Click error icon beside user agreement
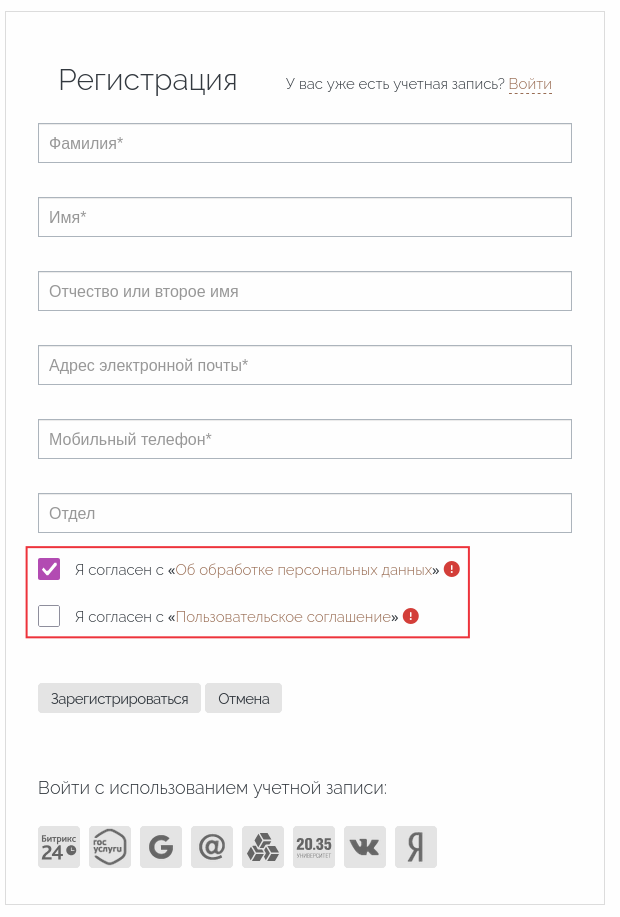 pyautogui.click(x=411, y=616)
